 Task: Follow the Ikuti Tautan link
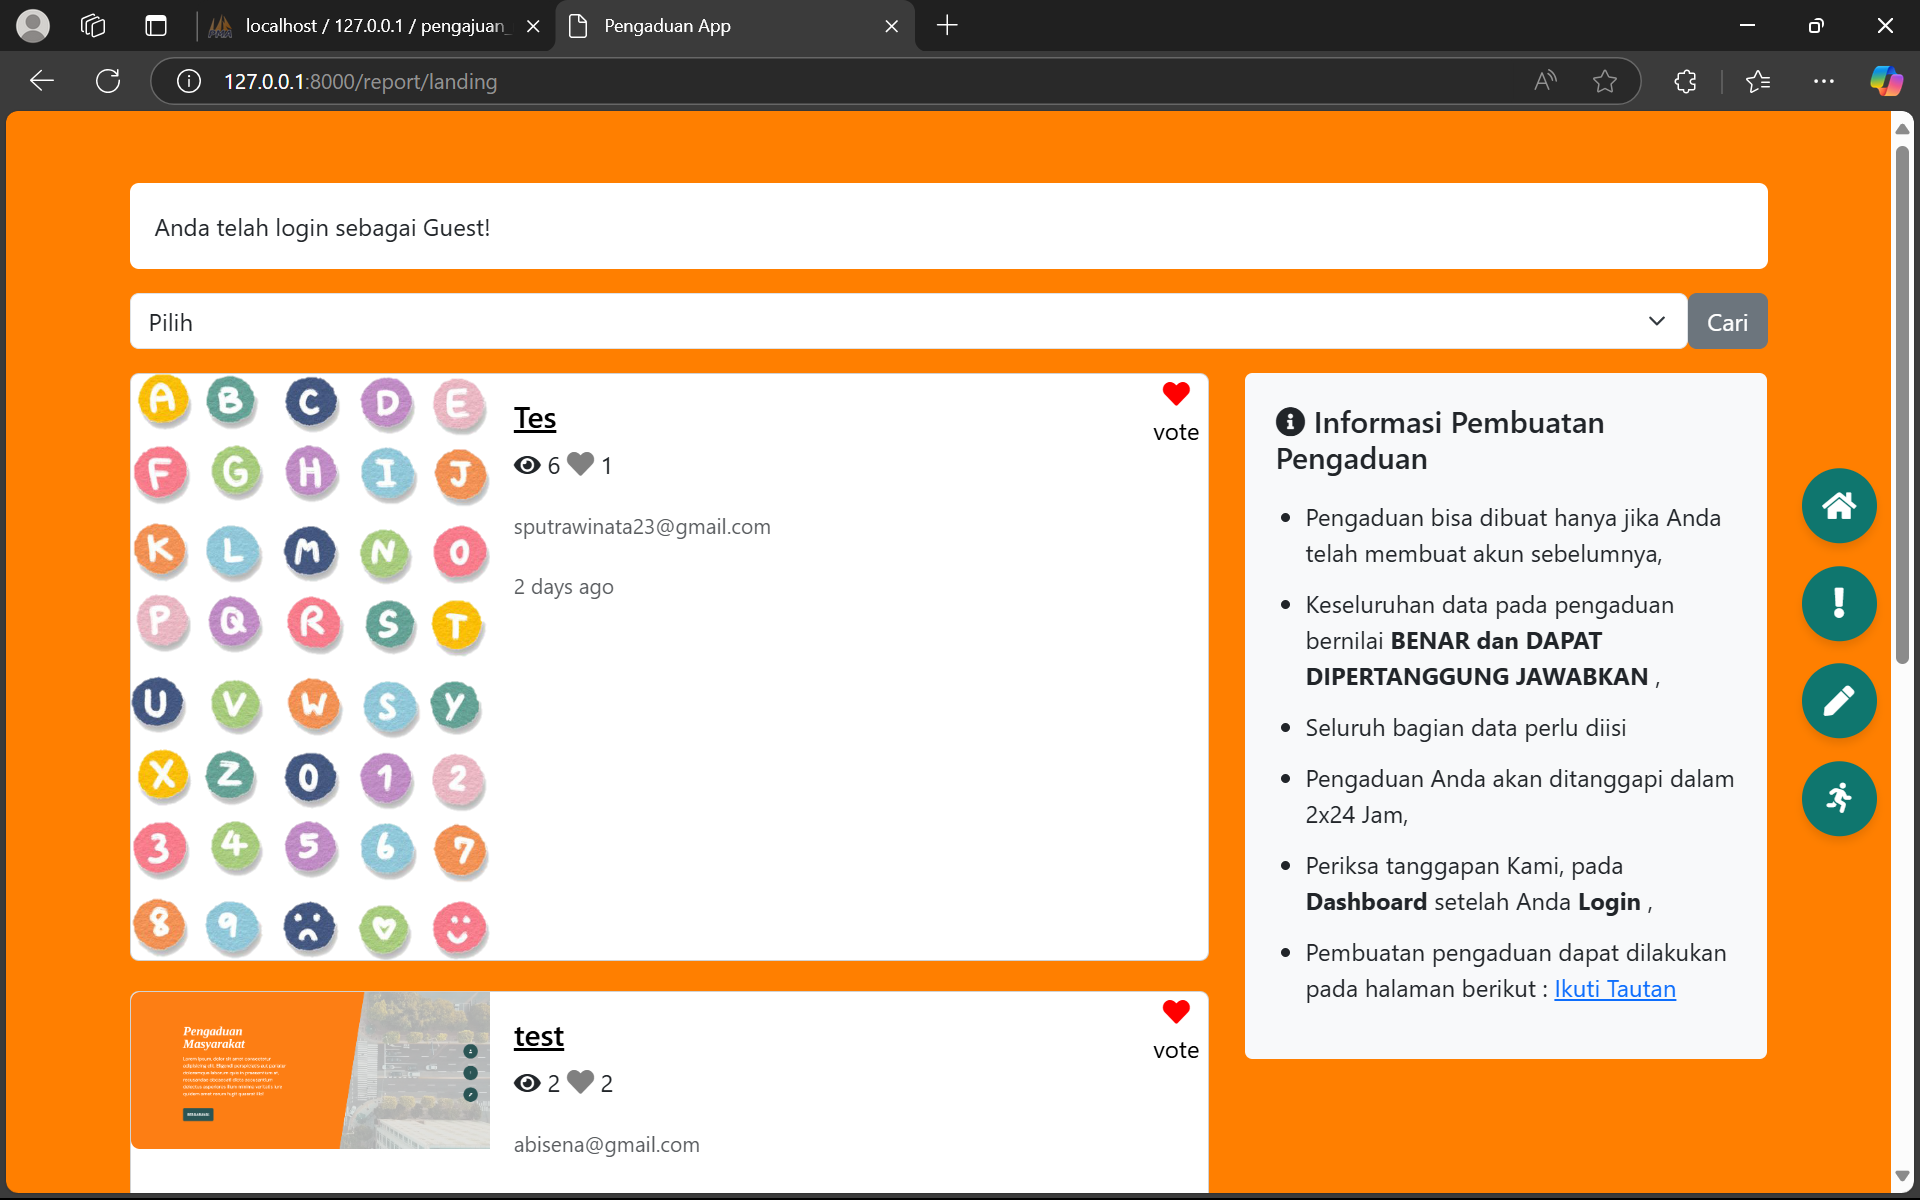(1614, 989)
